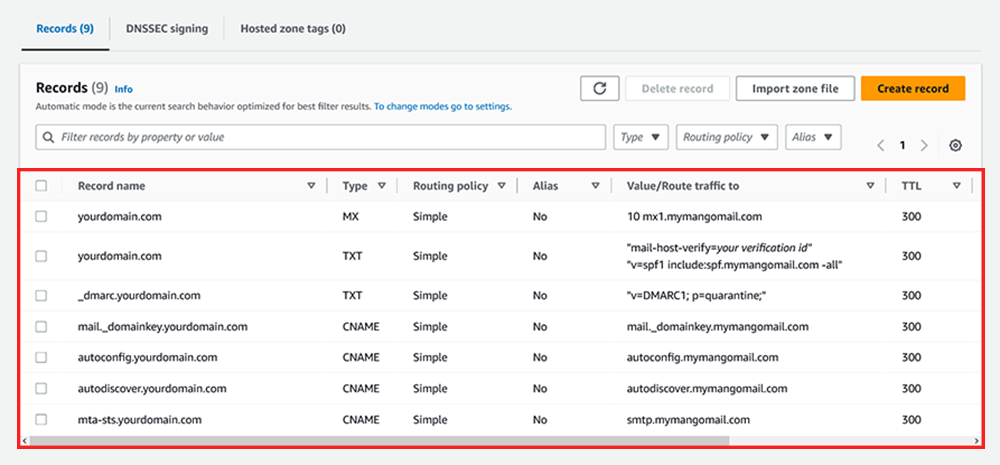
Task: Open the Type filter dropdown
Action: (x=640, y=137)
